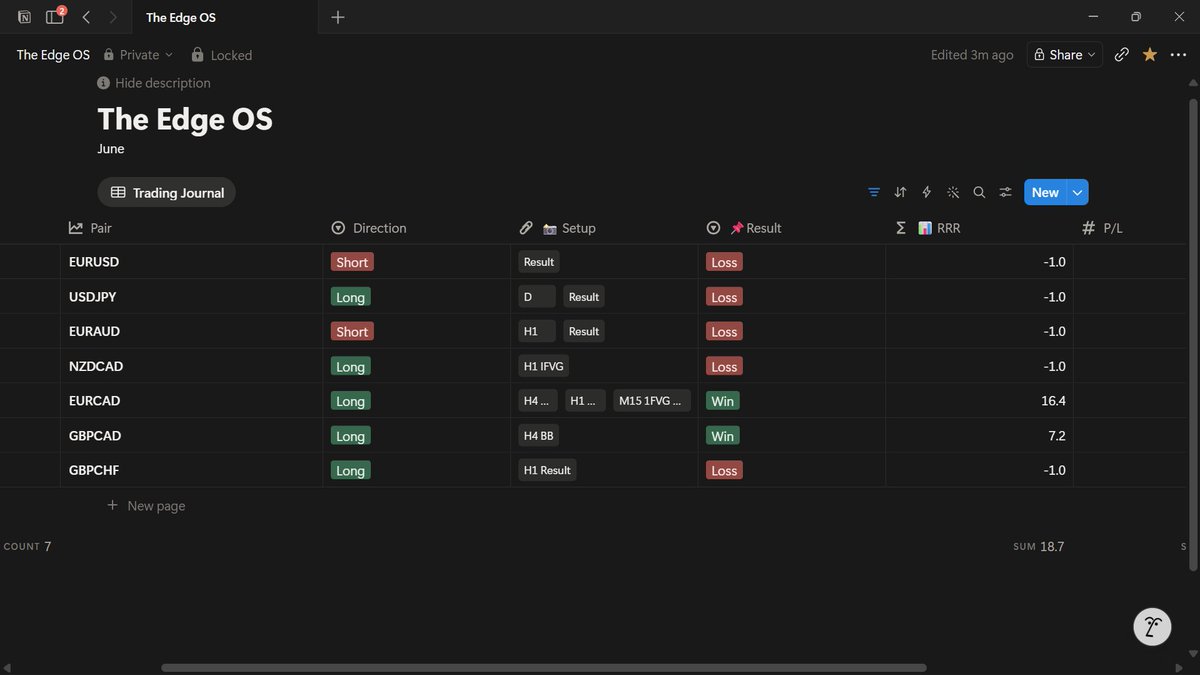Click the AI sparkle icon in toolbar
The width and height of the screenshot is (1200, 675).
click(x=953, y=192)
